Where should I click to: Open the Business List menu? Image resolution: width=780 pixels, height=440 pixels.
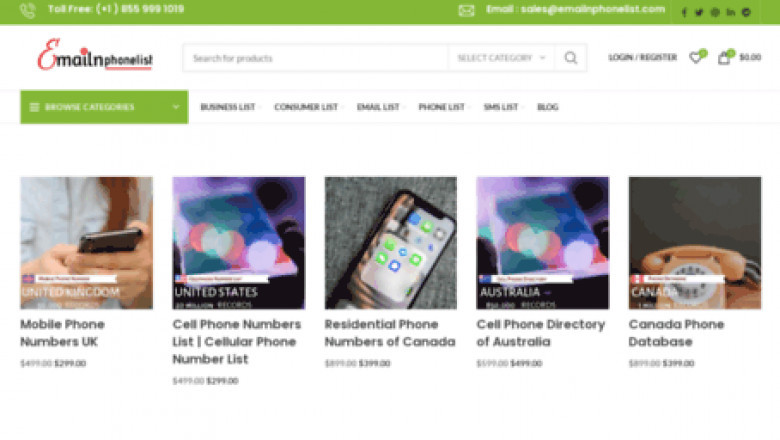click(228, 107)
